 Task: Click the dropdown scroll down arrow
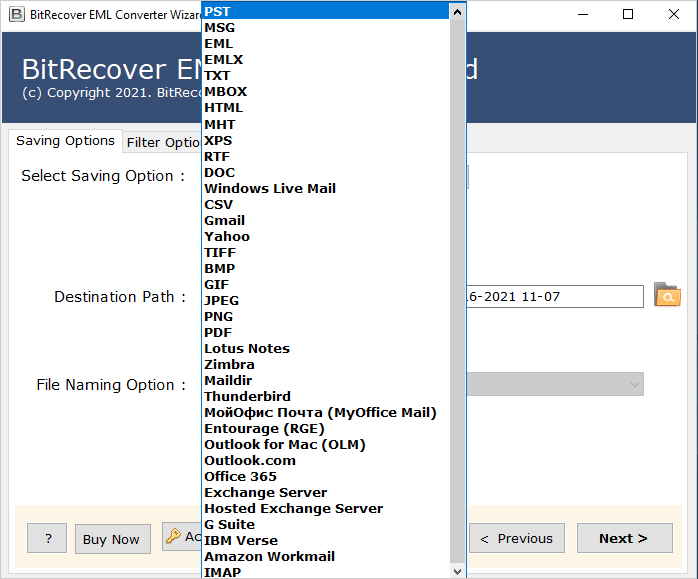pos(457,571)
